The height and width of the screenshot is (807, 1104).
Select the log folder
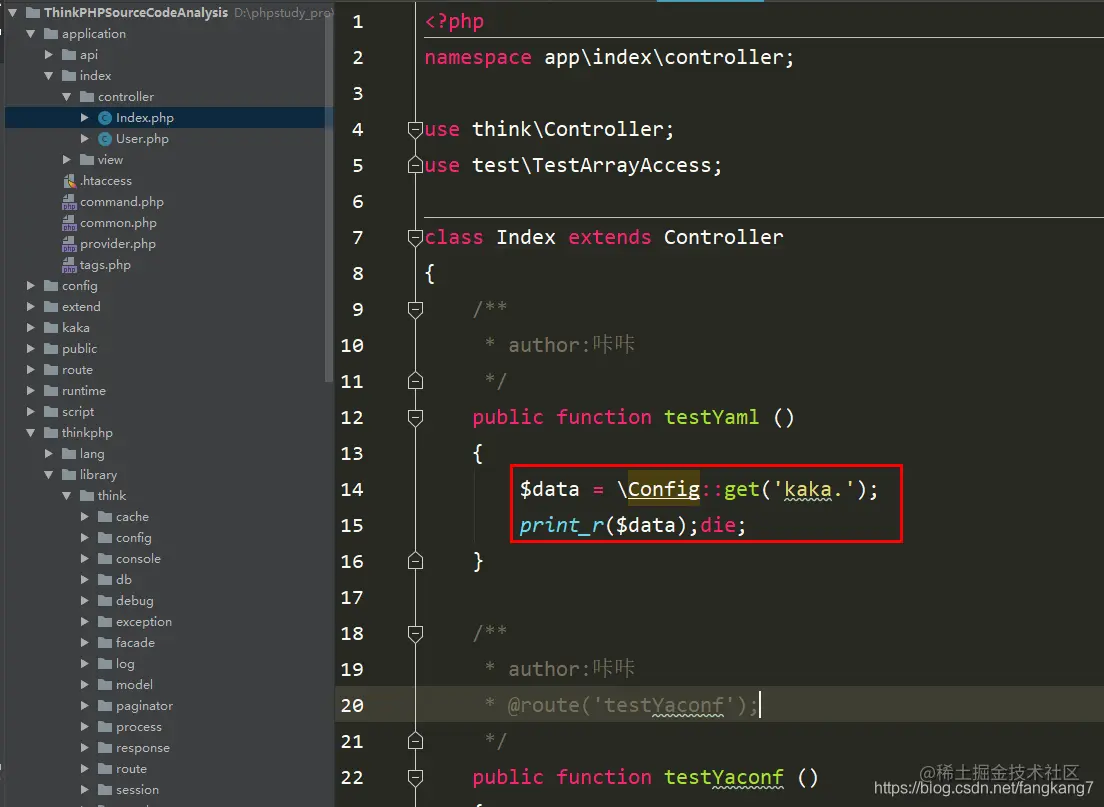125,664
